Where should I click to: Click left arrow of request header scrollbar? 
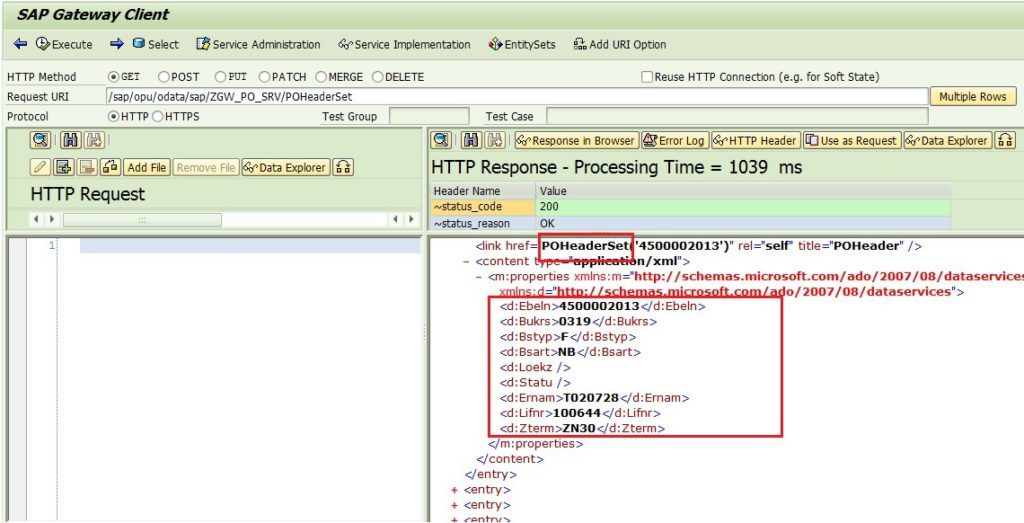[x=36, y=219]
